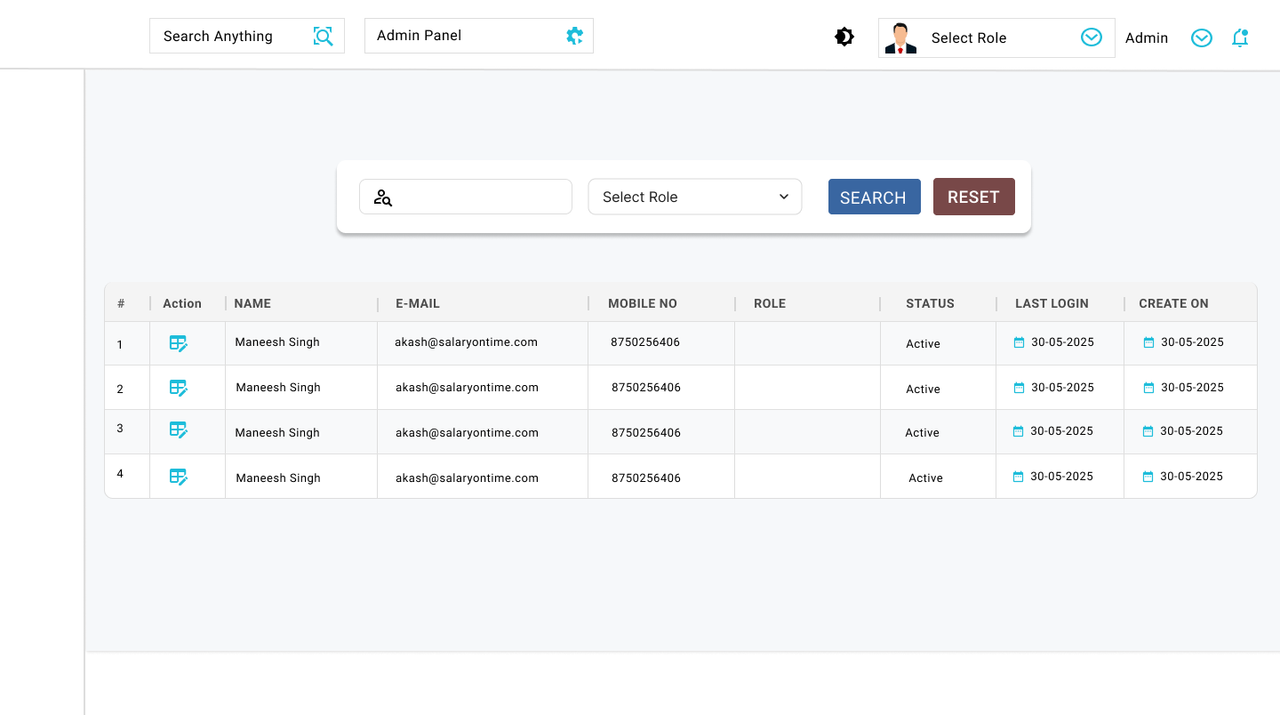Click inside the Search Anything input field
The image size is (1280, 715).
tap(230, 36)
